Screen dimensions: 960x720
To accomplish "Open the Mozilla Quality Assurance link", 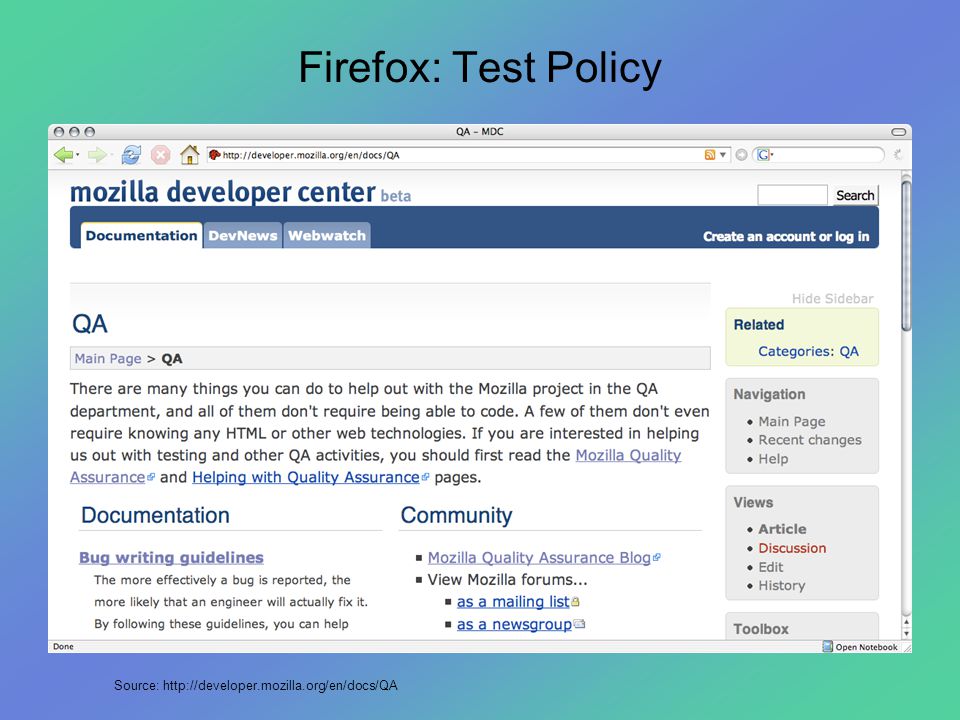I will (x=628, y=456).
